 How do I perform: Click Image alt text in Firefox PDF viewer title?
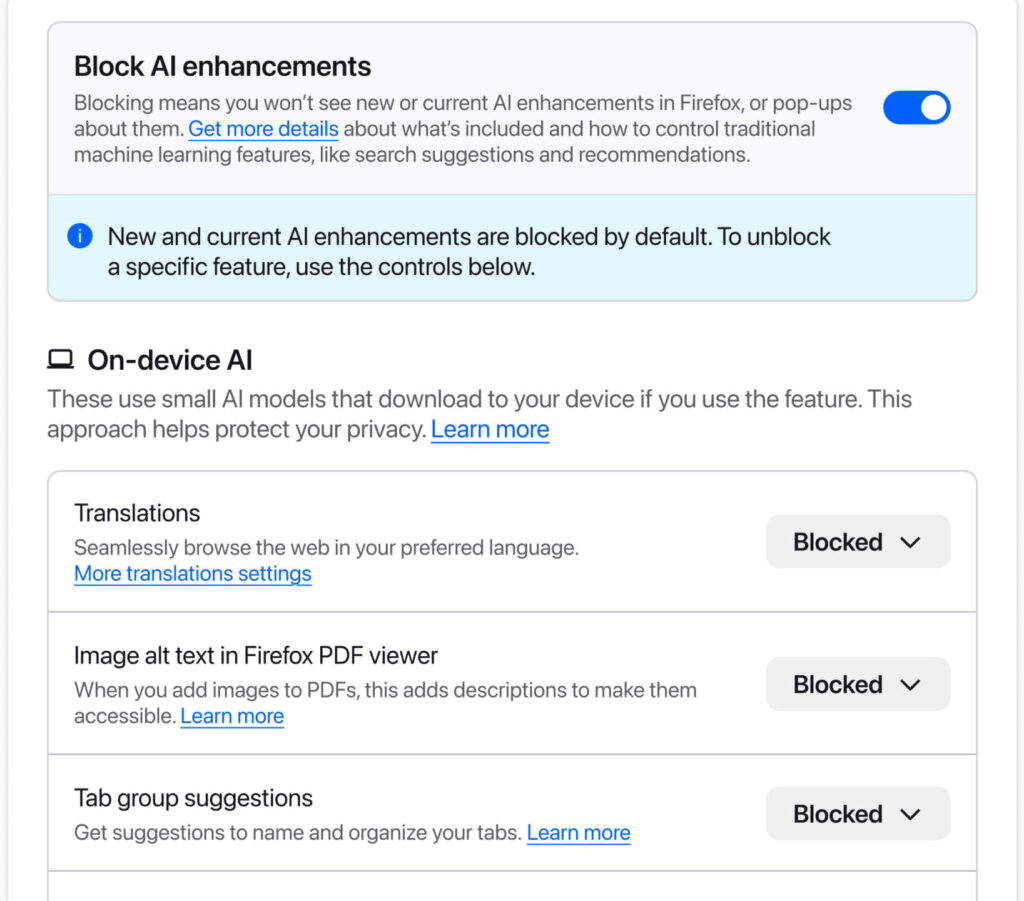256,656
